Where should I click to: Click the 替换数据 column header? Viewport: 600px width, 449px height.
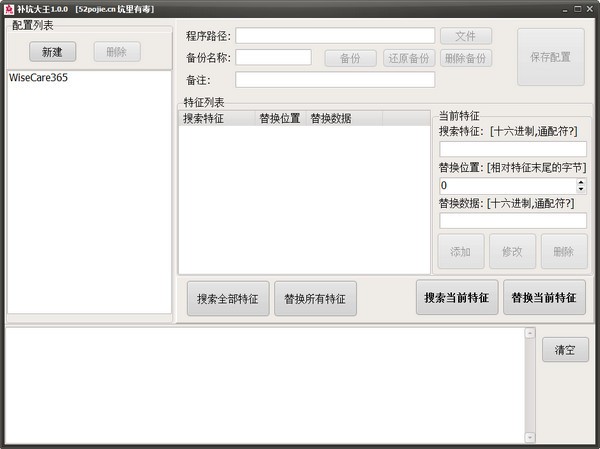344,118
